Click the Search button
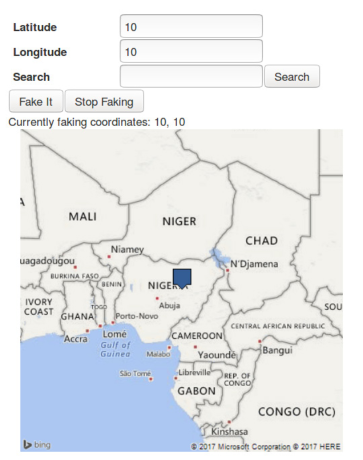This screenshot has width=363, height=460. tap(292, 76)
